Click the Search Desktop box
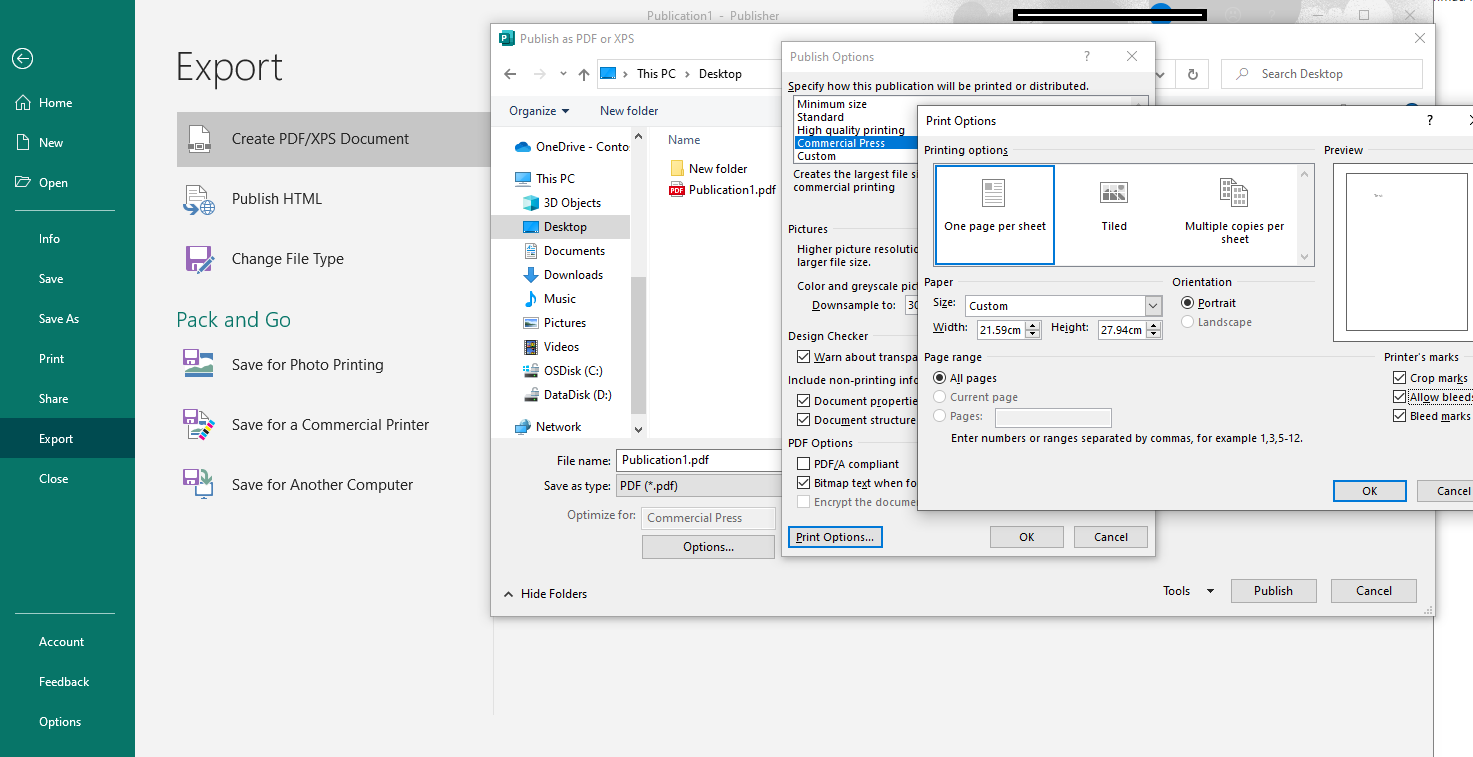Viewport: 1473px width, 757px height. point(1322,74)
